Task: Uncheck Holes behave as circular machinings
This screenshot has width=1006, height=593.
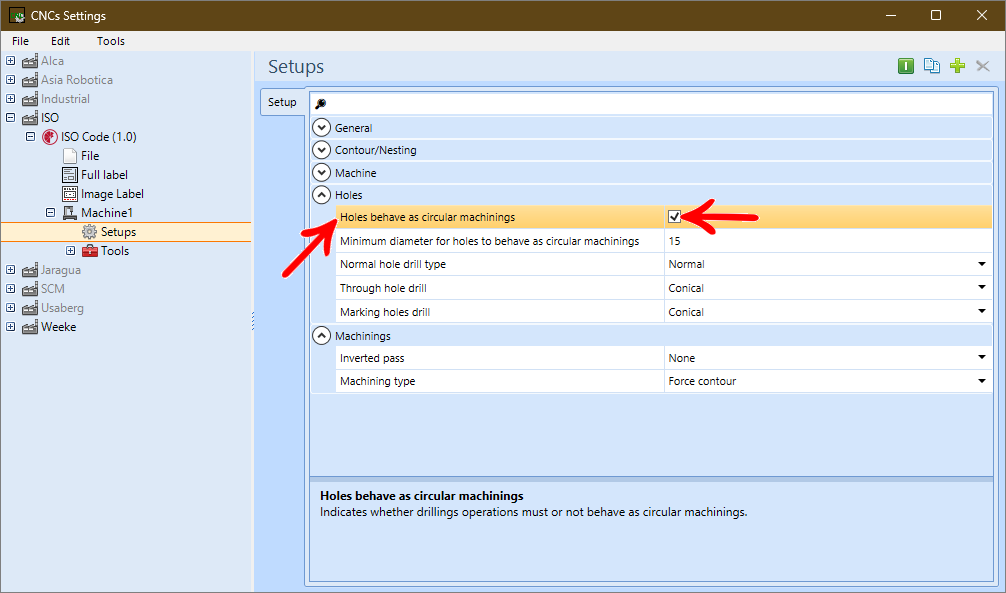Action: pos(675,217)
